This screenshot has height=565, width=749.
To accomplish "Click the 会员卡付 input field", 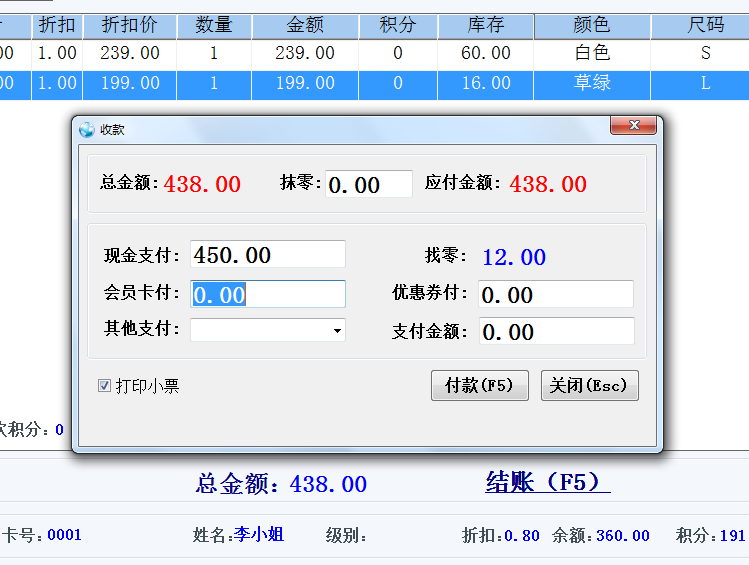I will point(267,294).
